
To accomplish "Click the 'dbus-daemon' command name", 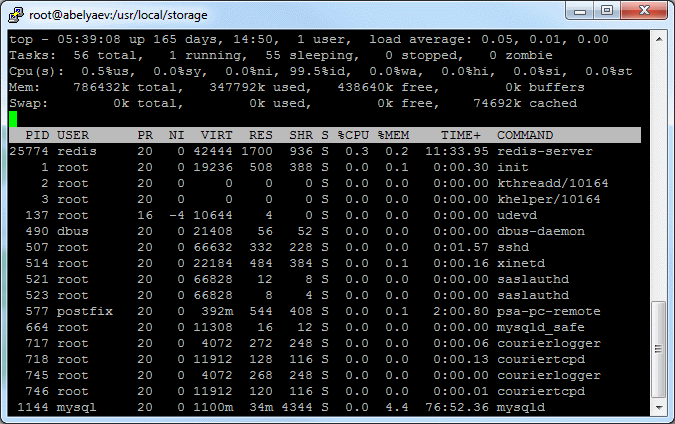I will pyautogui.click(x=541, y=231).
